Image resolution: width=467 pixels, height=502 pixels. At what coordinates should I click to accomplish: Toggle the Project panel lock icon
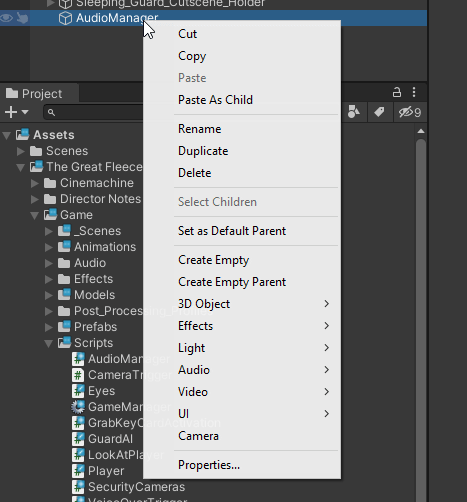coord(397,92)
